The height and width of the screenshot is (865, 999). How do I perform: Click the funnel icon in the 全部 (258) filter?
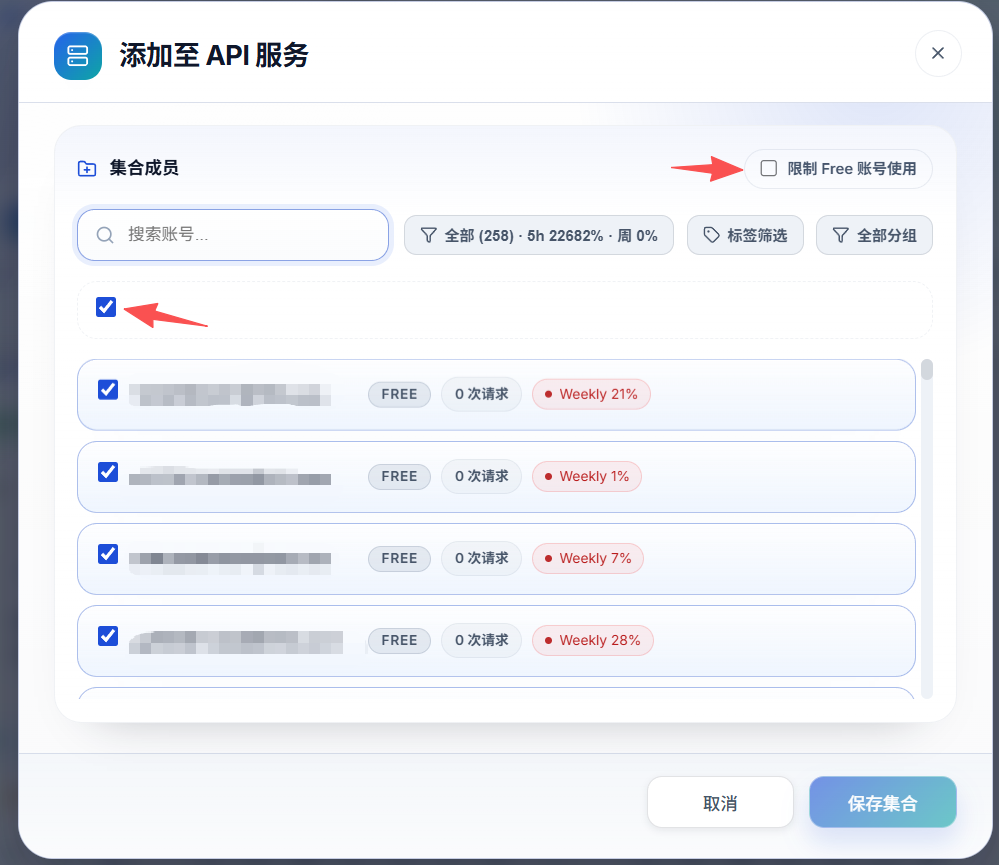point(429,236)
